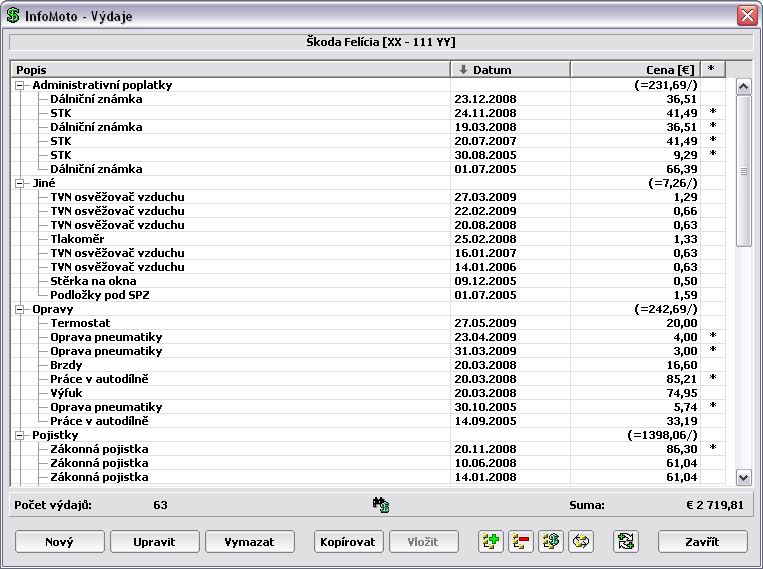Screen dimensions: 763x569
Task: Select TVN osvěžovač vzduchu row dated 16.01.2007
Action: click(x=368, y=254)
